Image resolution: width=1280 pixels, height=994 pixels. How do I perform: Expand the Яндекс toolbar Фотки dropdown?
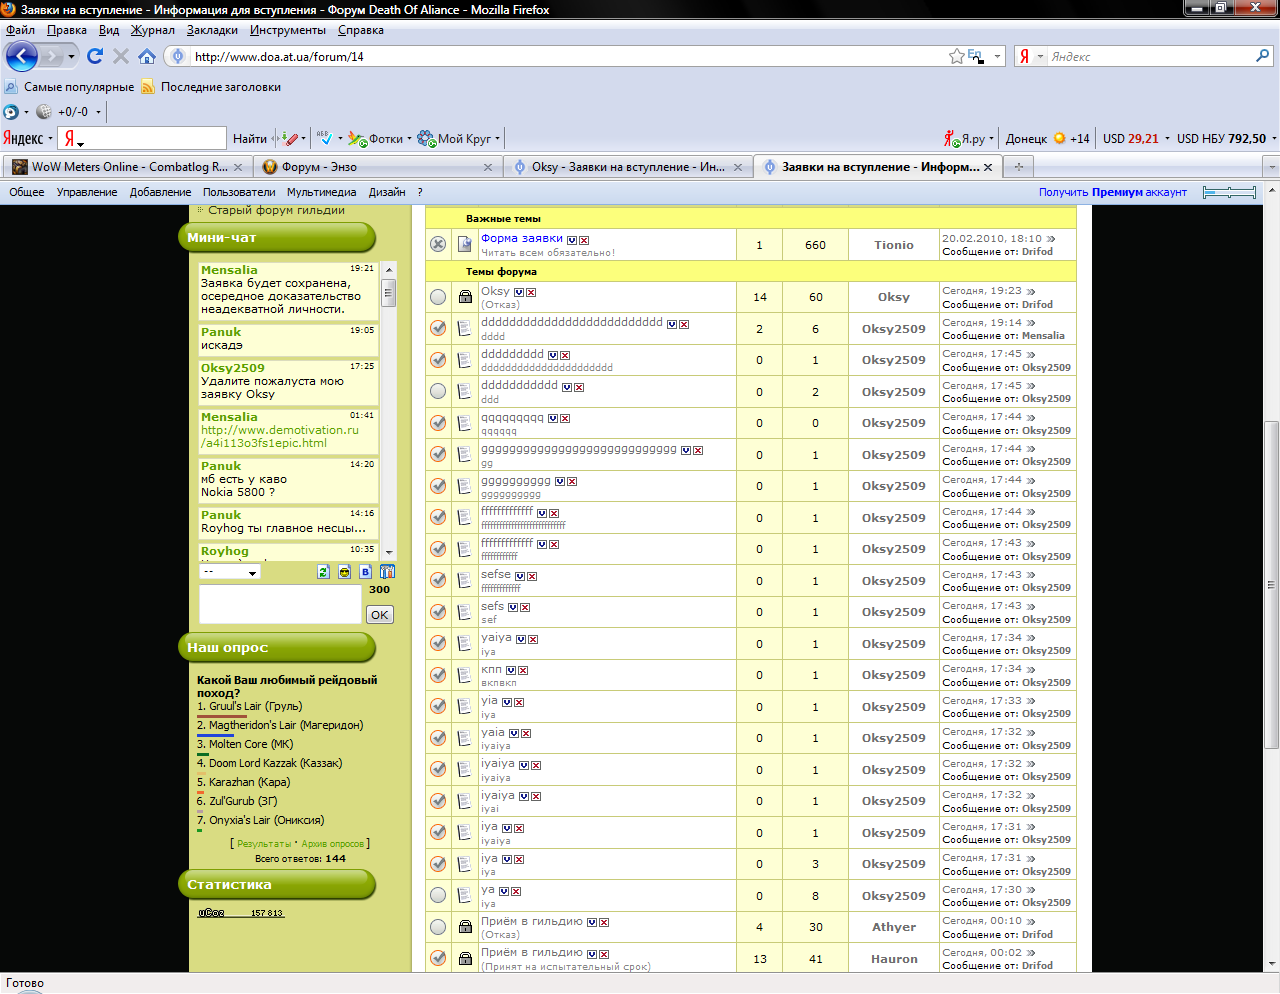[410, 139]
